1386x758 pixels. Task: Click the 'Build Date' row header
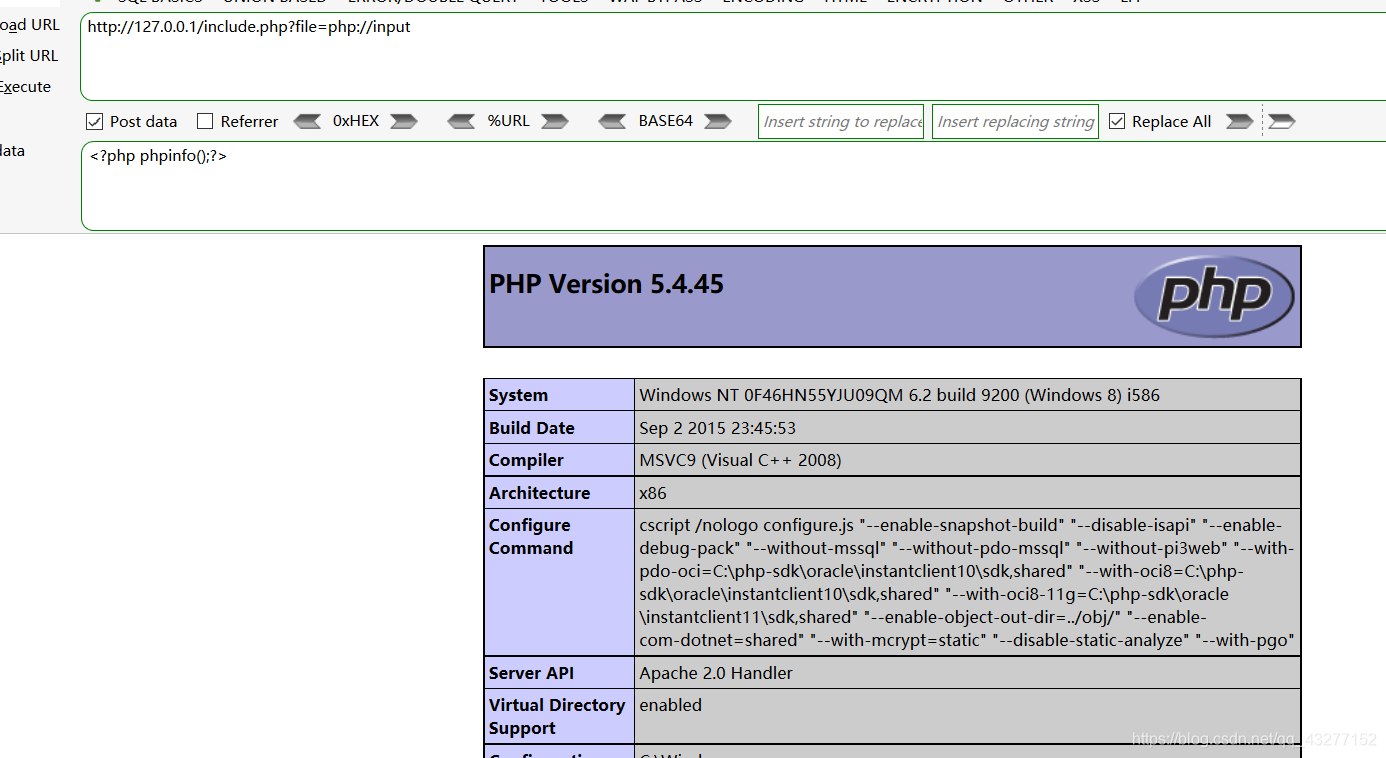tap(559, 428)
